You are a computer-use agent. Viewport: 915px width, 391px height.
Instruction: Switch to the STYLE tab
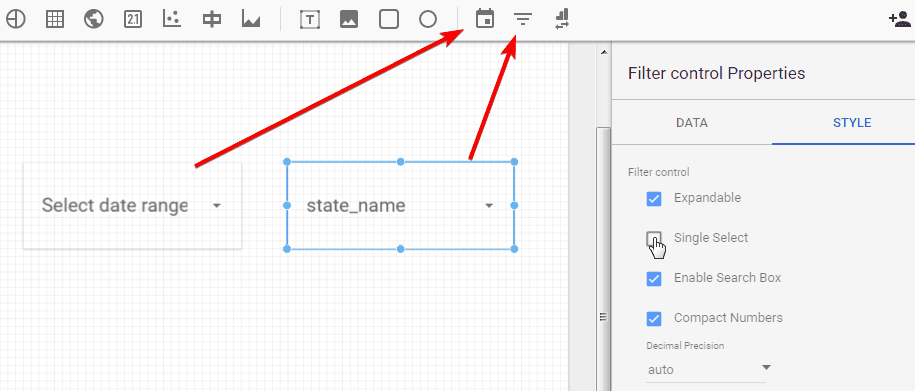[851, 123]
